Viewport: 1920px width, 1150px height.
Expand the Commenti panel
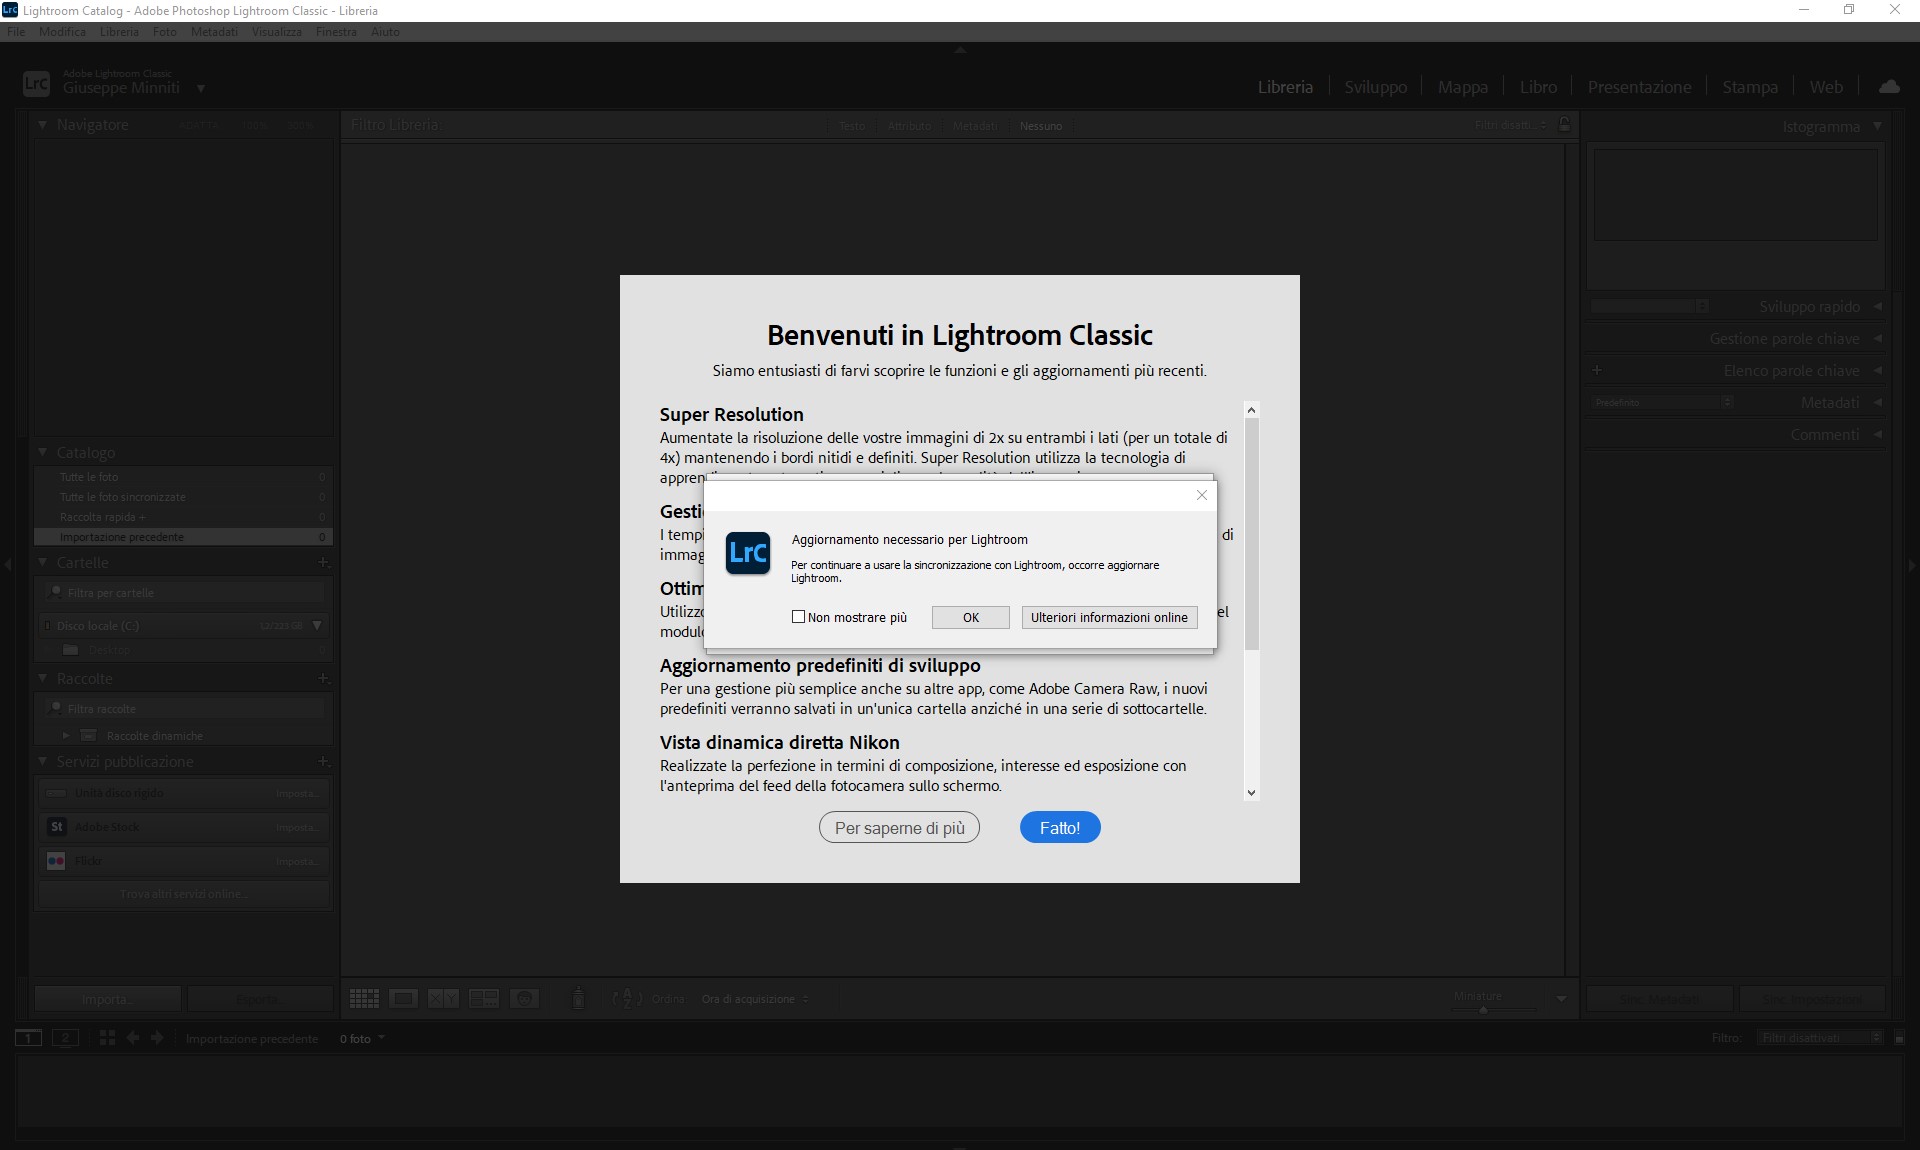tap(1877, 434)
